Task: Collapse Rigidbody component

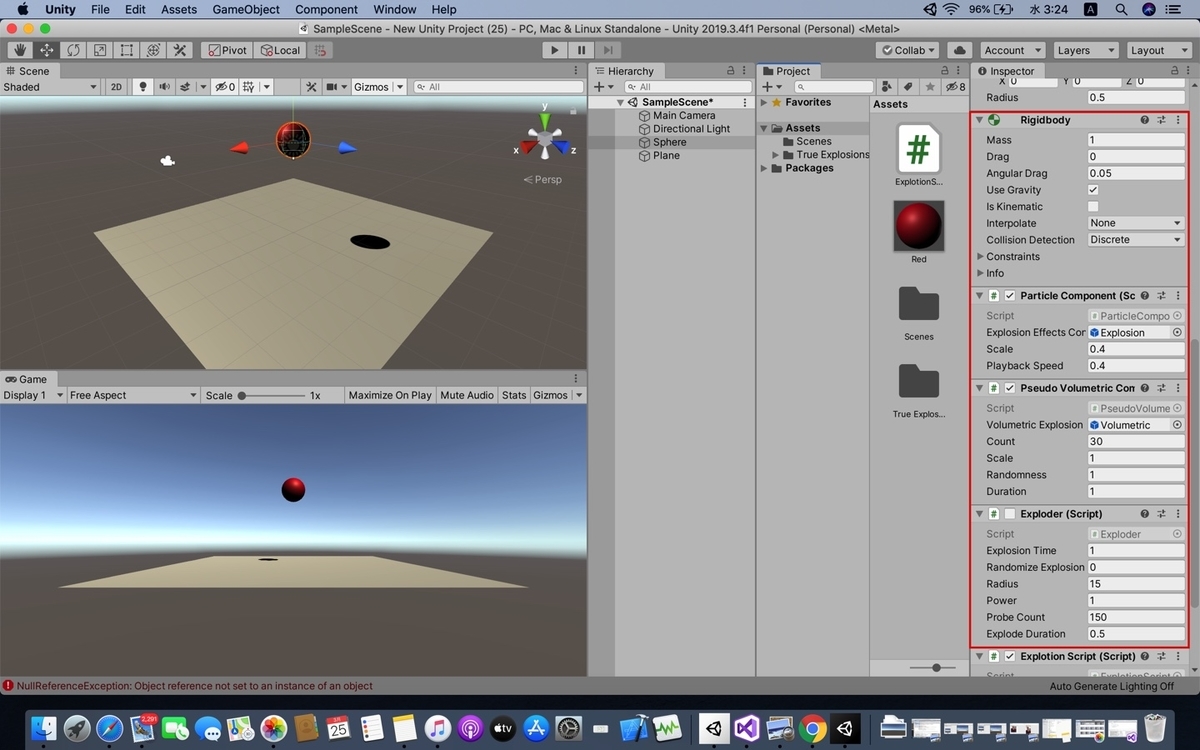Action: pyautogui.click(x=979, y=120)
